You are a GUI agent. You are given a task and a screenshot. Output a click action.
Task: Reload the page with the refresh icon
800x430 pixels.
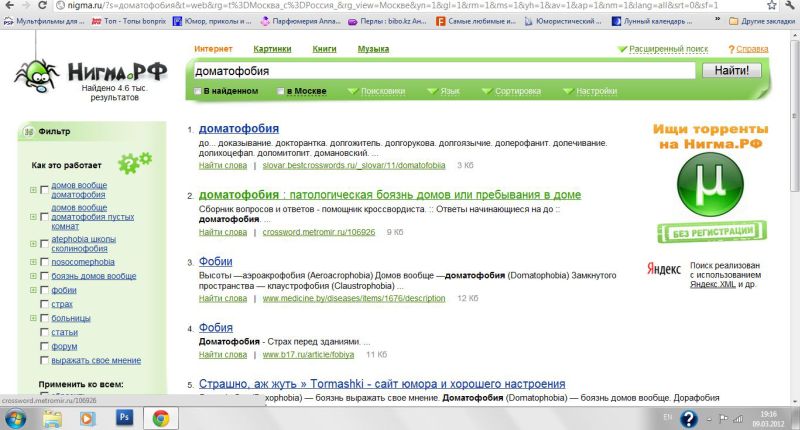tap(42, 5)
